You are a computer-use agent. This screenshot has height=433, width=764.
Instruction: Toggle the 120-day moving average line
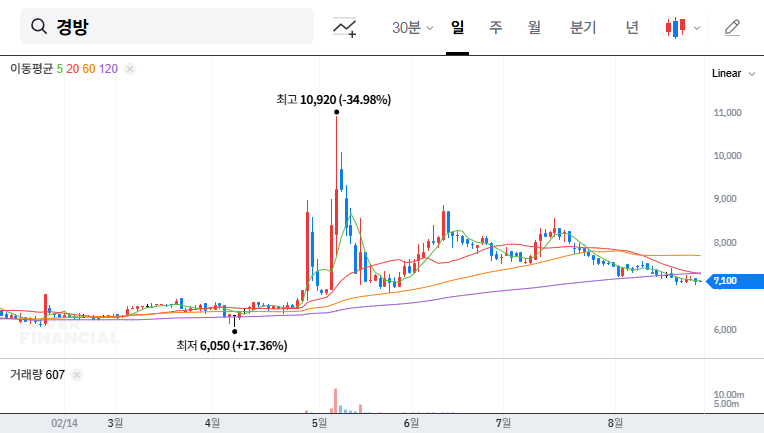click(109, 69)
